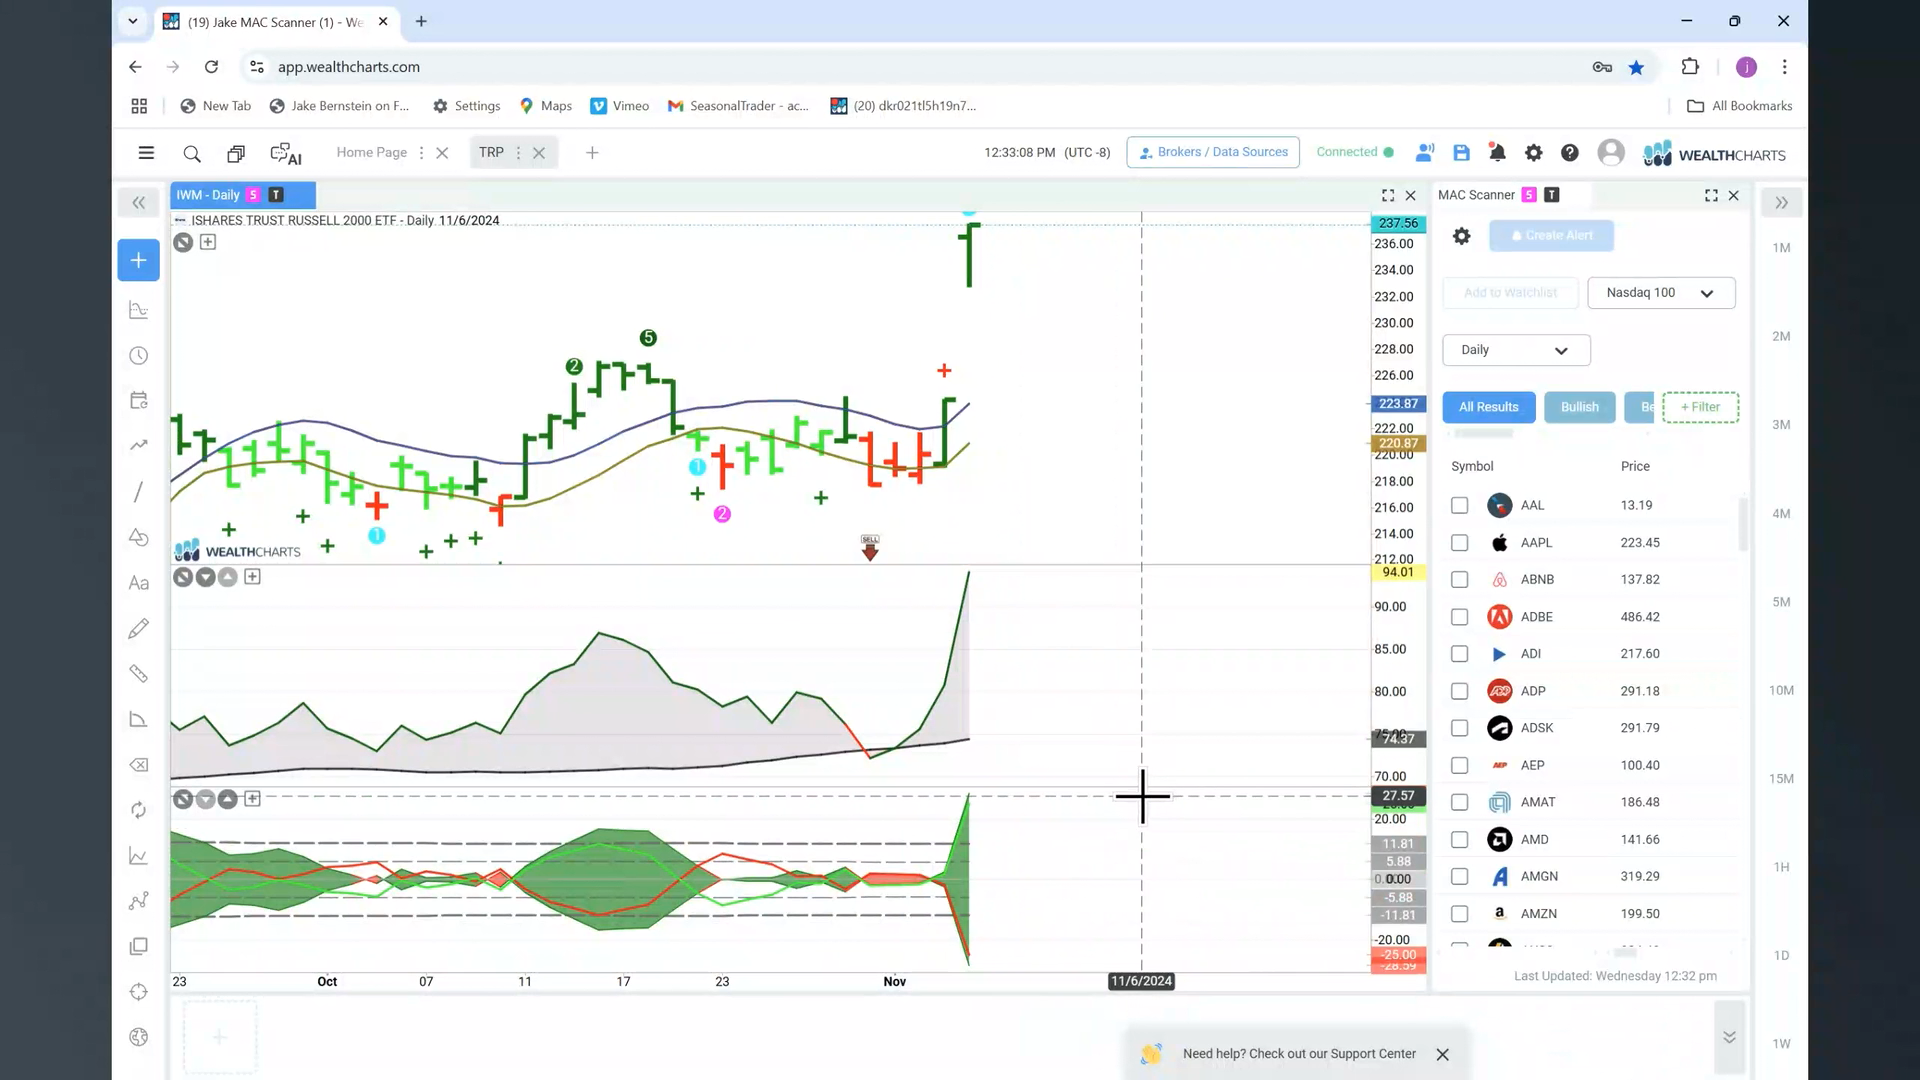Open the user profile avatar

pos(1611,152)
